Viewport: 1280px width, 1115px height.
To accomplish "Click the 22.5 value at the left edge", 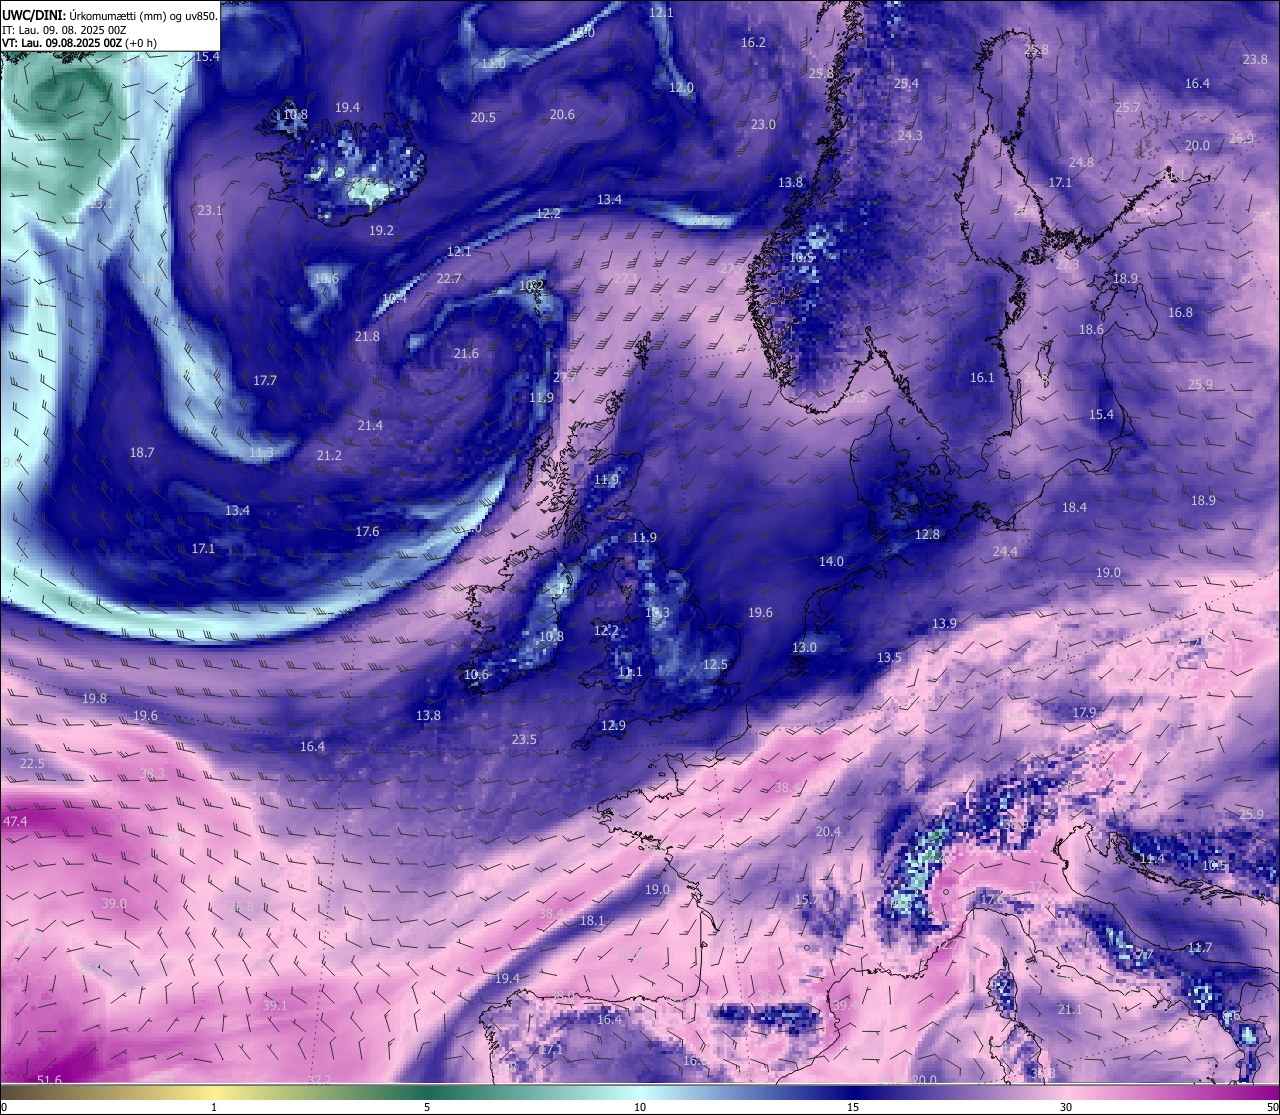I will [32, 764].
